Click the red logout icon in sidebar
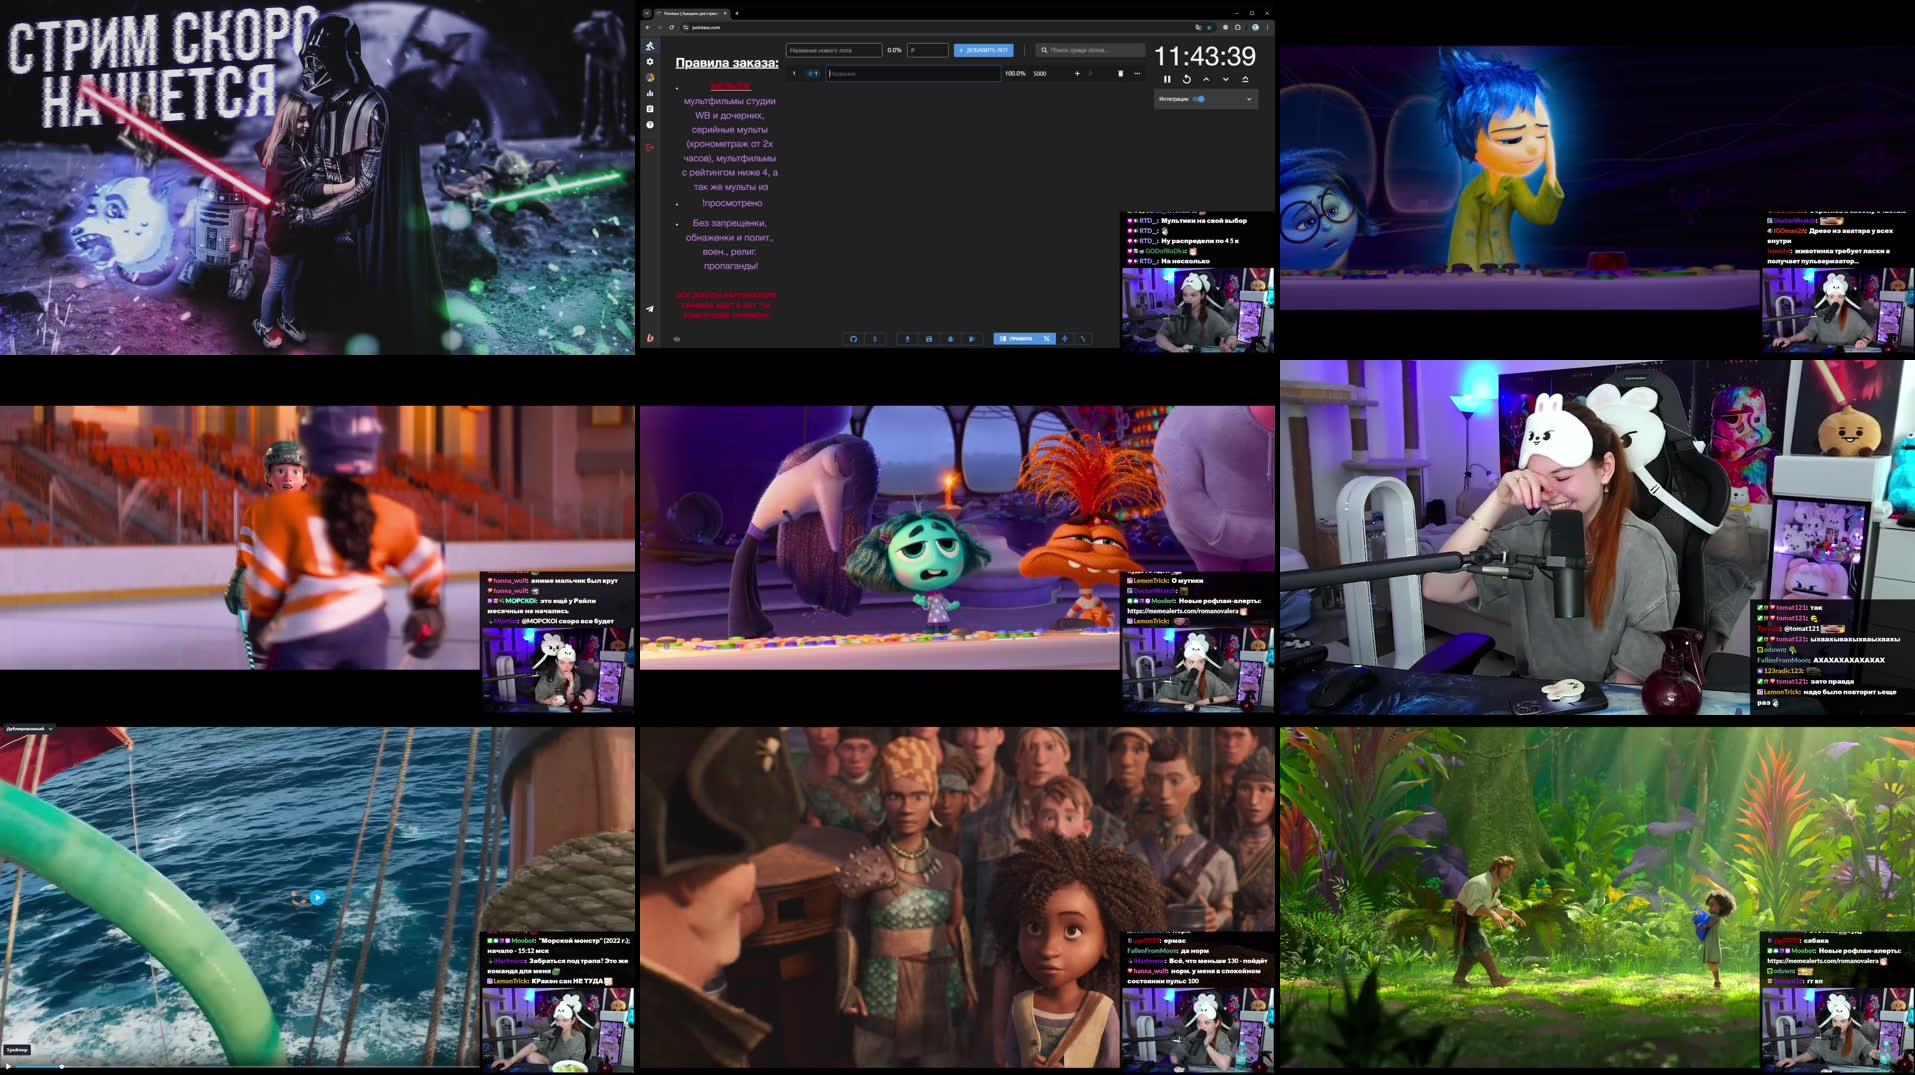 650,147
